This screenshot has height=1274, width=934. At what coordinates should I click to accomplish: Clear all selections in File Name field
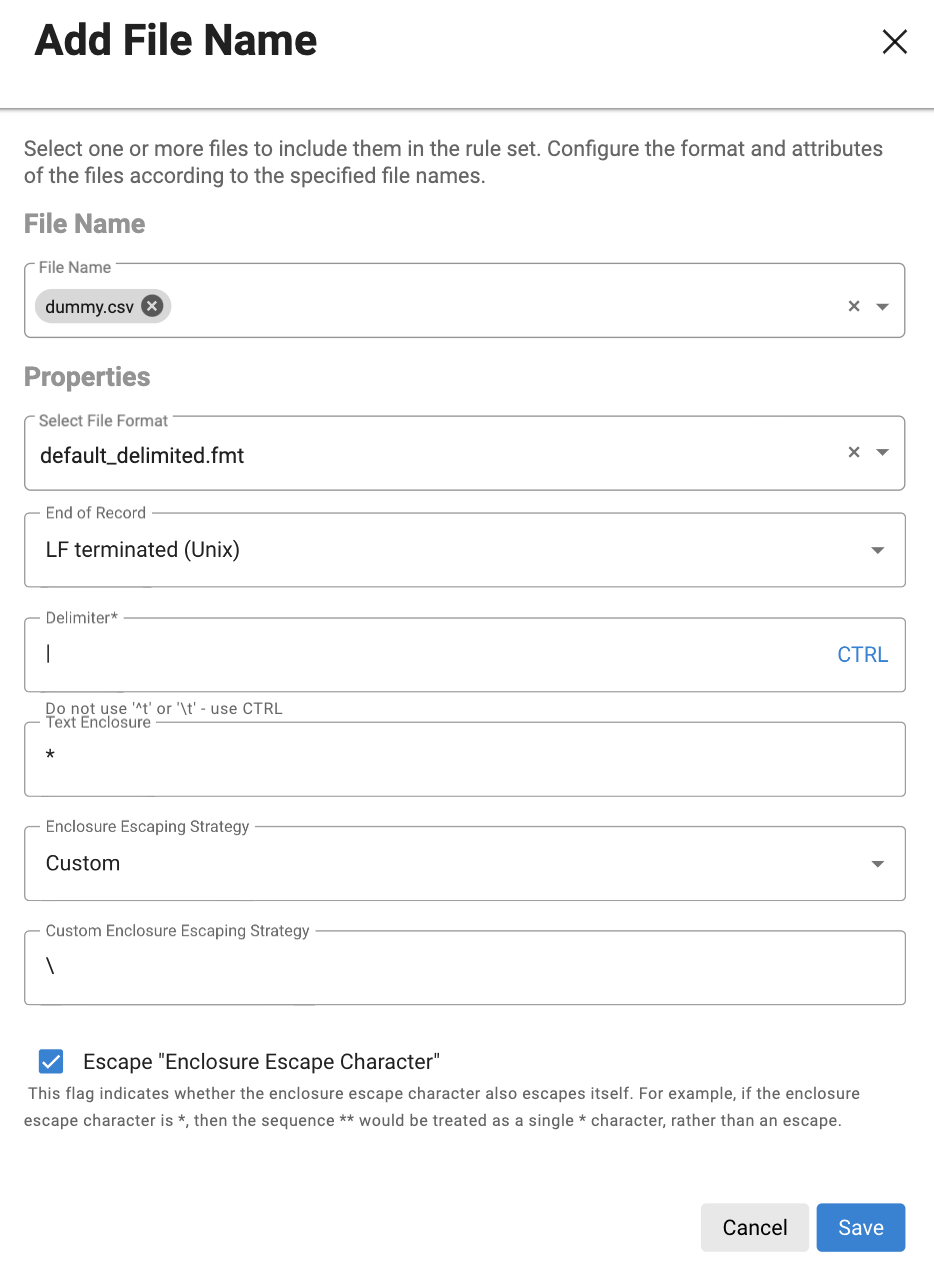(x=854, y=306)
